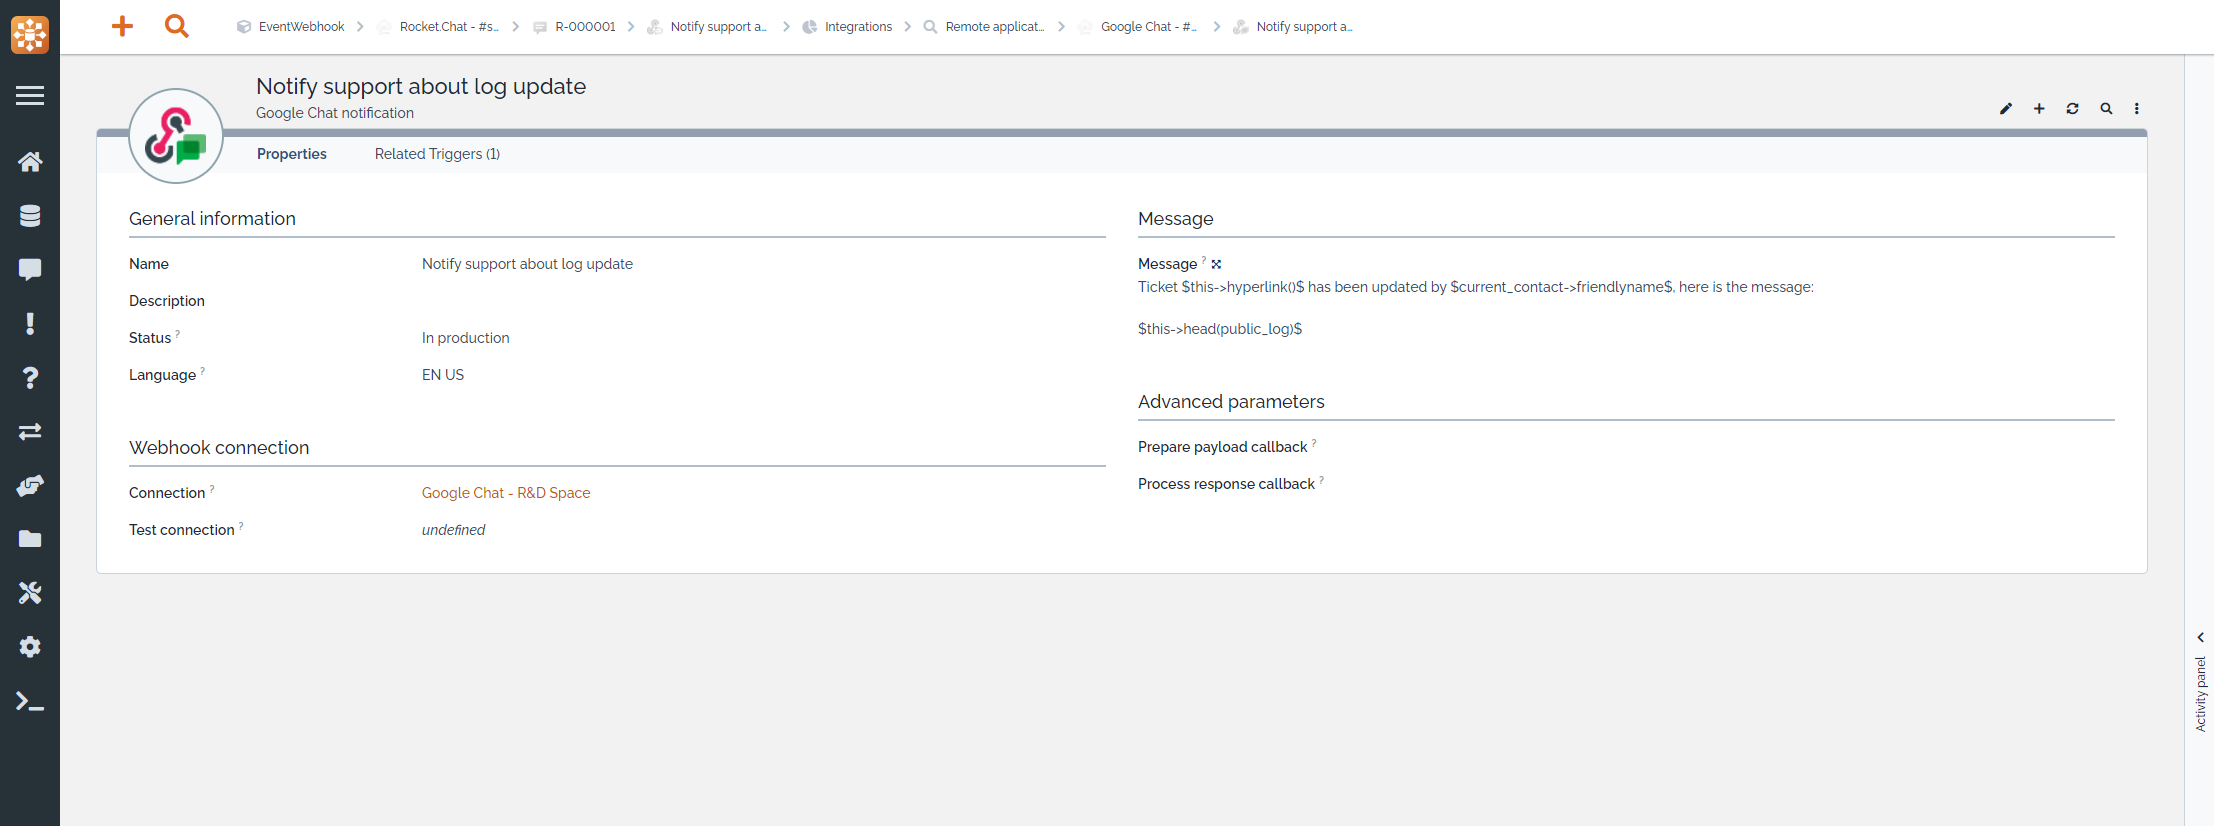Open the Home menu in sidebar
Screen dimensions: 2214x826
30,162
